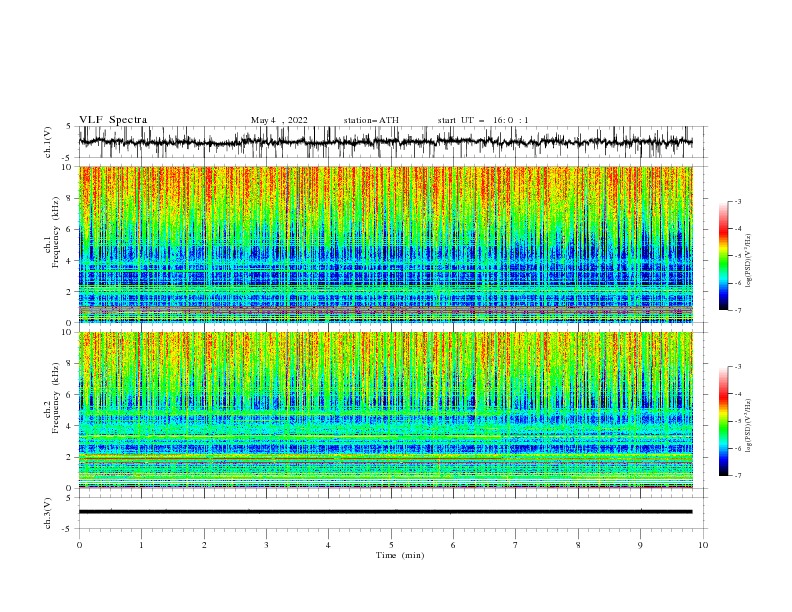Click the 'ch.3(V)' axis label
Screen dimensions: 792x612
tap(48, 513)
